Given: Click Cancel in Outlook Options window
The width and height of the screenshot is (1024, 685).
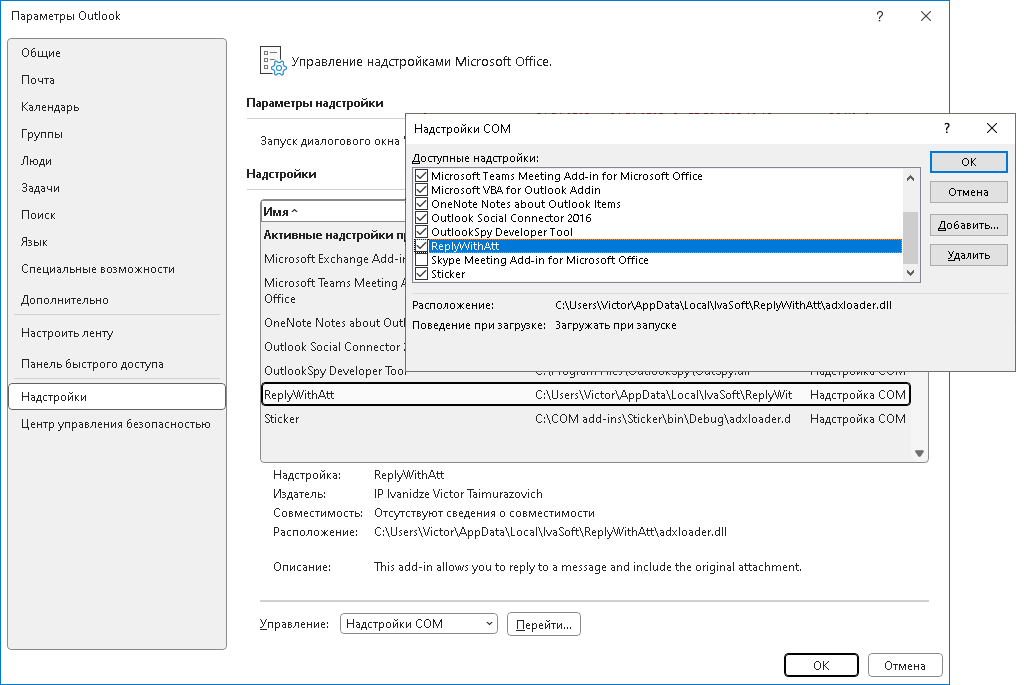Looking at the screenshot, I should (x=904, y=665).
